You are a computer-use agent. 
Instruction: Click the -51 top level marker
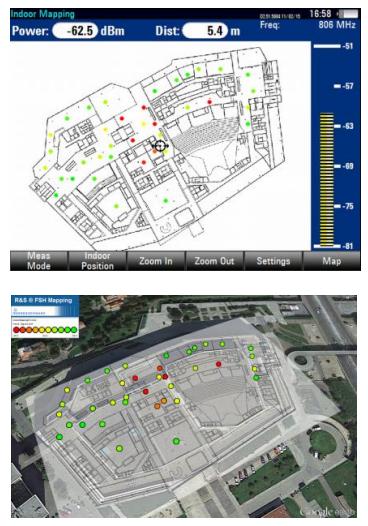(333, 46)
